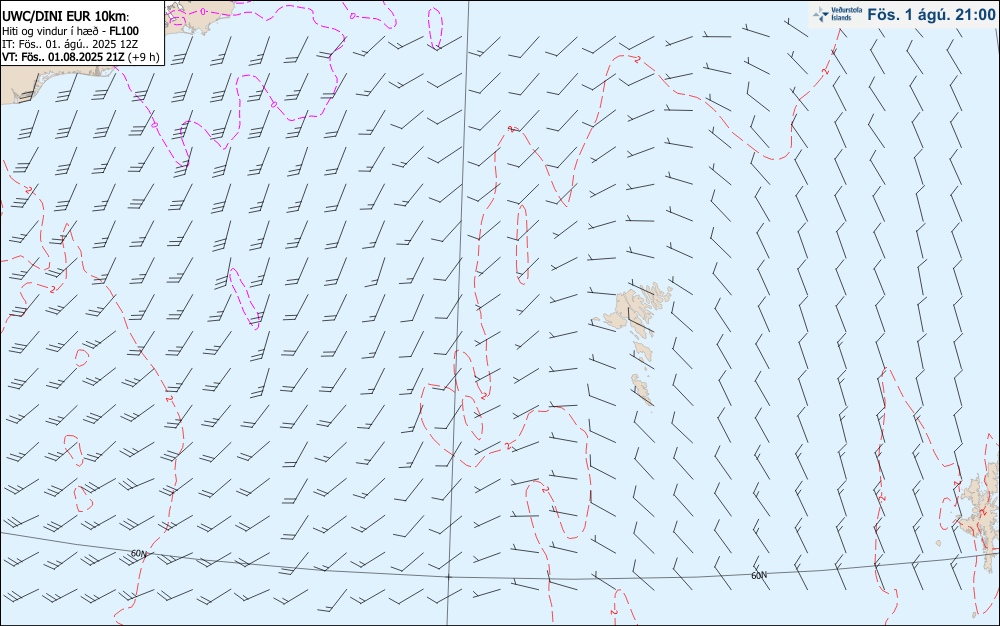Click the Veðurstofa Íslands logo icon
The height and width of the screenshot is (626, 1000).
tap(821, 14)
